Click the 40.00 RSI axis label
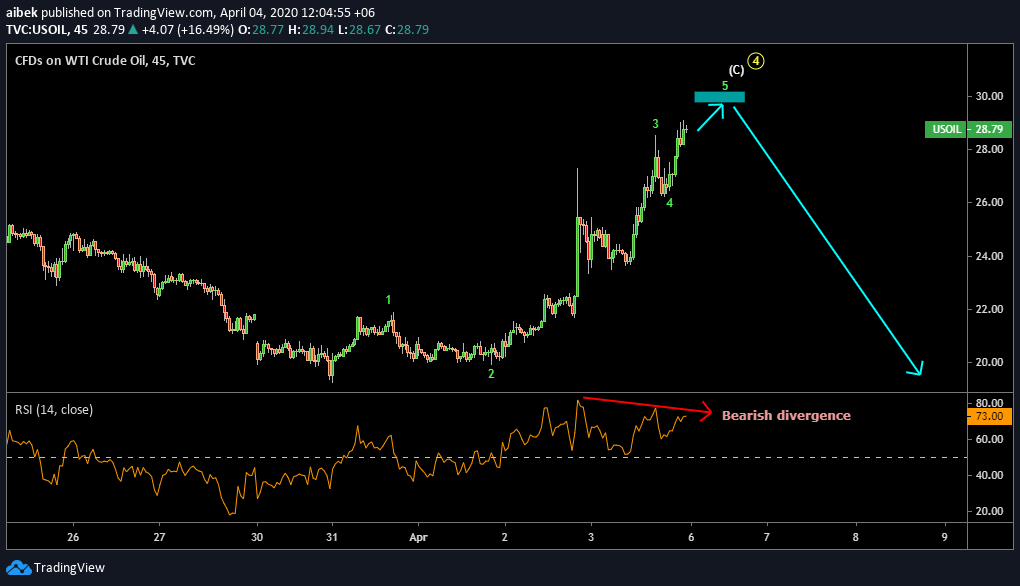This screenshot has height=586, width=1020. 989,475
